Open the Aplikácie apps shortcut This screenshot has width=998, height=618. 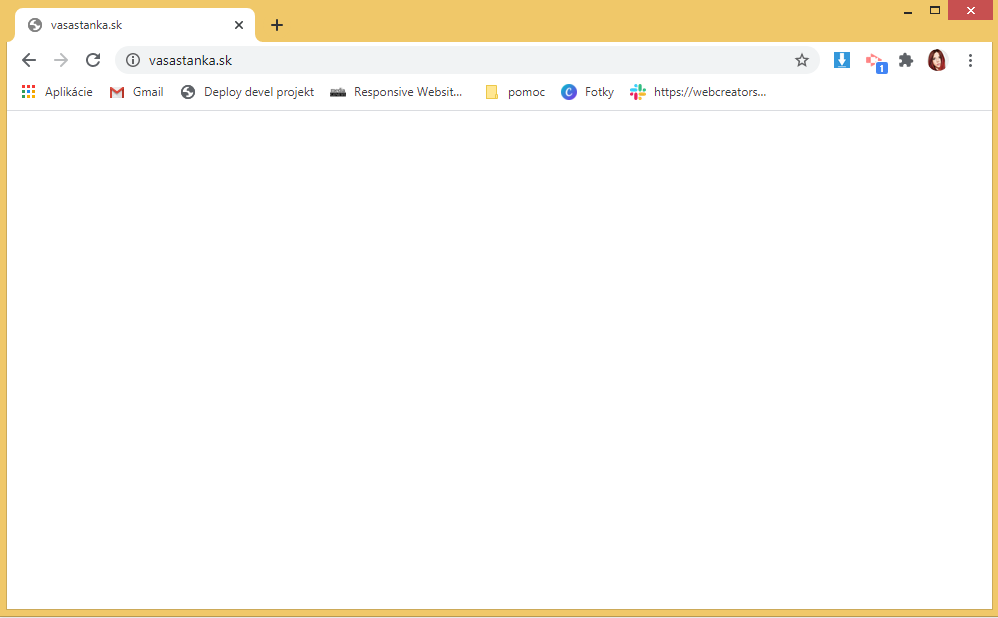[57, 92]
